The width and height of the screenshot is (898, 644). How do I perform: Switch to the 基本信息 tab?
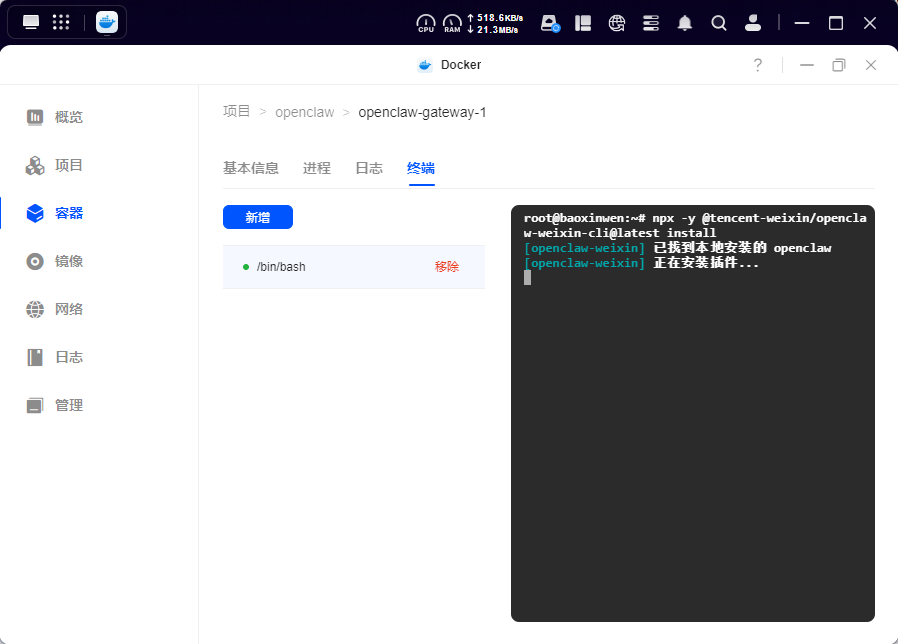tap(251, 168)
